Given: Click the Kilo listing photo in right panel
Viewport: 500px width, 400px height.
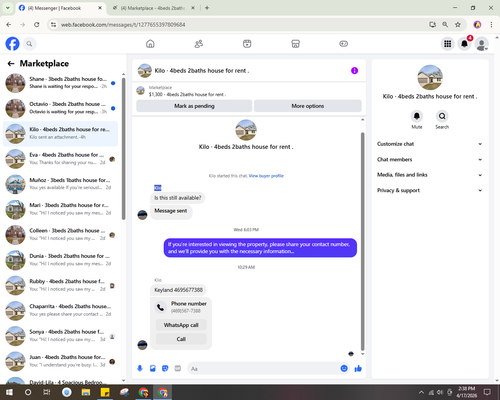Looking at the screenshot, I should [430, 77].
